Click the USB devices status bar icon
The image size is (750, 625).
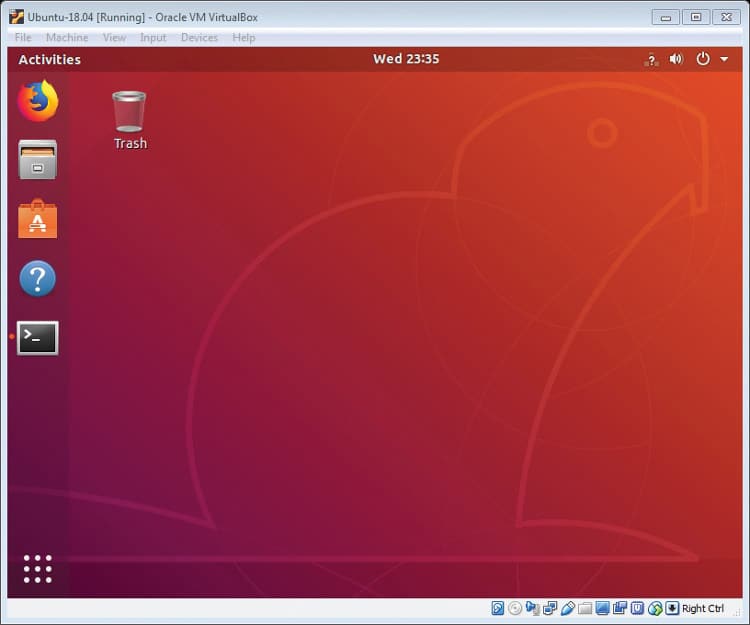(567, 608)
